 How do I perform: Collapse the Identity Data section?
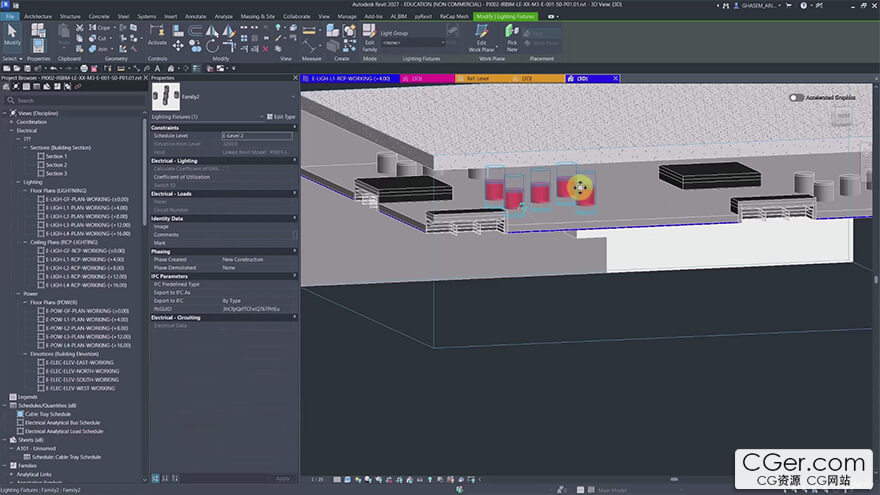(x=295, y=218)
